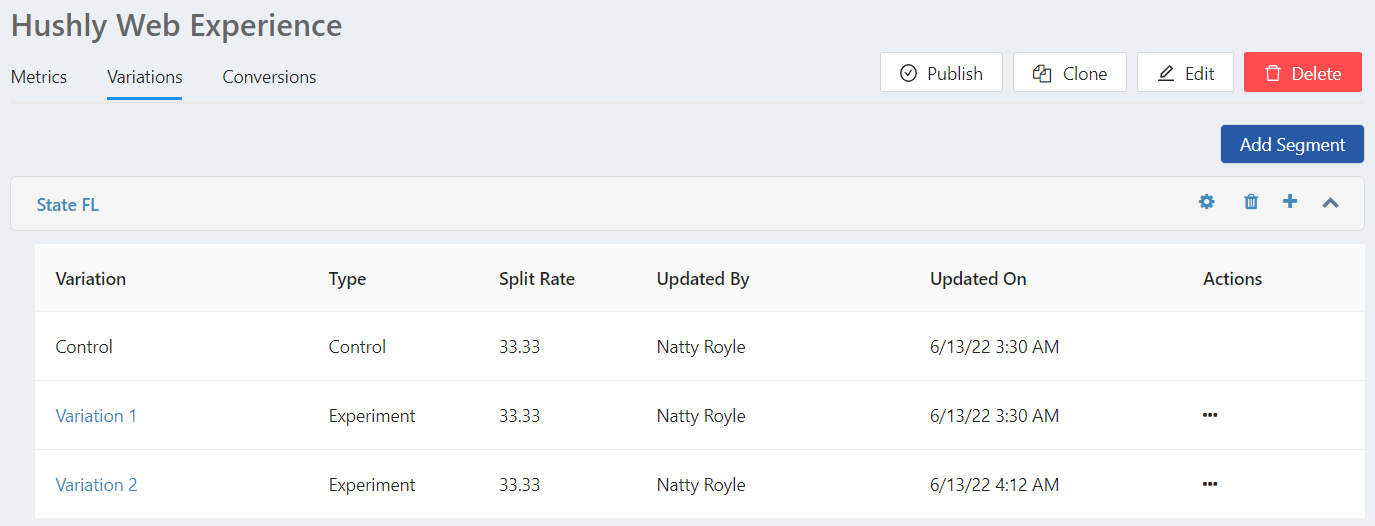Click Variation 1 row's 33.33 split rate

[519, 416]
